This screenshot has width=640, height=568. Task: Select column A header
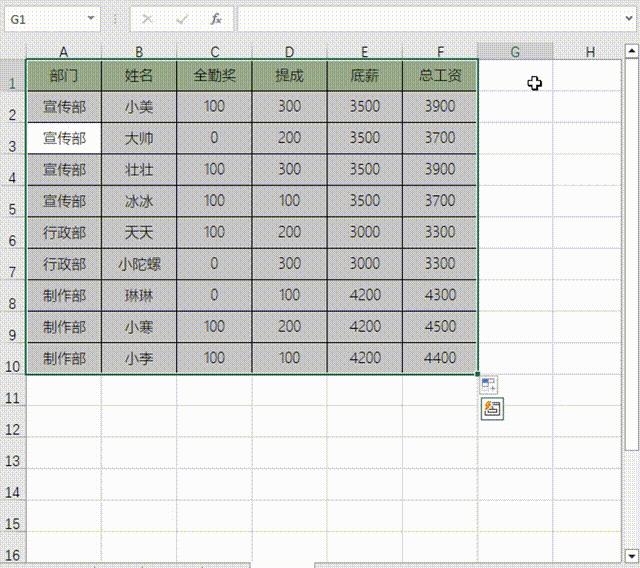coord(64,52)
